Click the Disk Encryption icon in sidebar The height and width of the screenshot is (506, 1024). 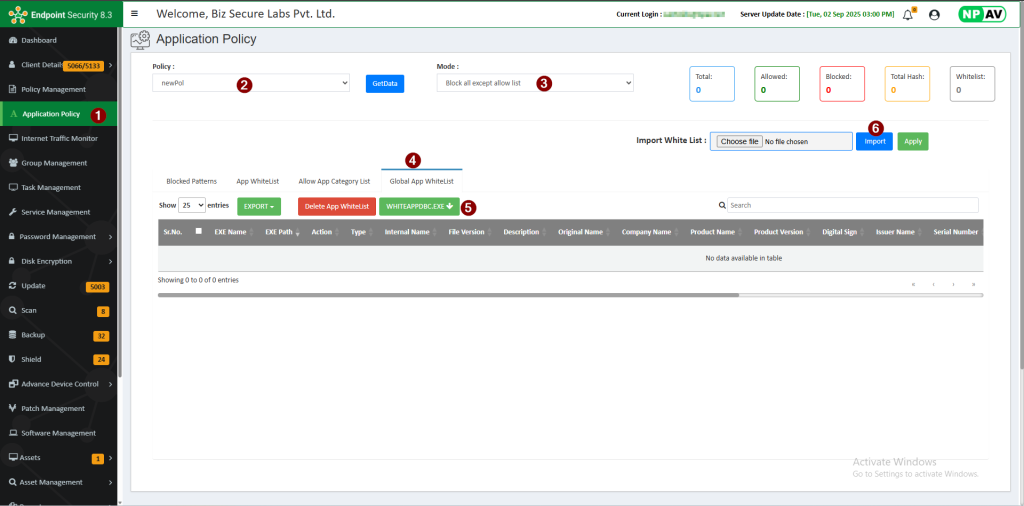pos(13,261)
